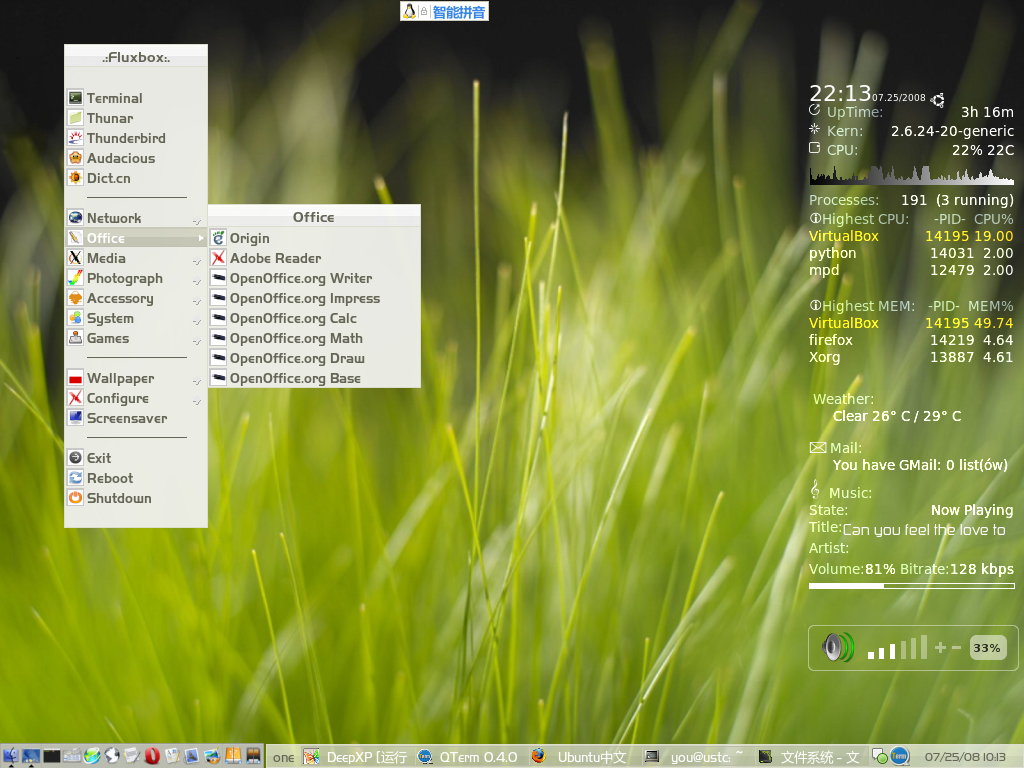The image size is (1024, 768).
Task: Decrease volume with the minus button
Action: [x=956, y=647]
